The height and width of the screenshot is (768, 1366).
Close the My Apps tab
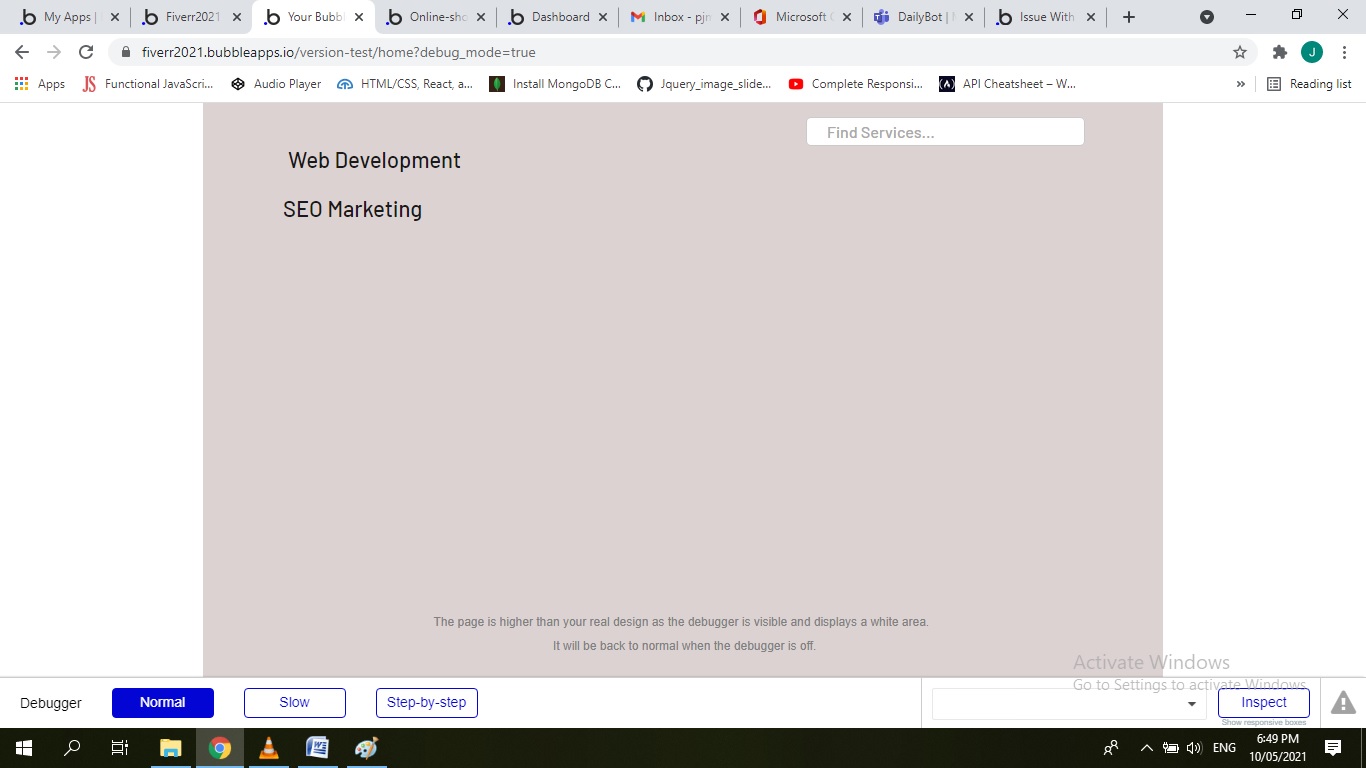click(114, 17)
